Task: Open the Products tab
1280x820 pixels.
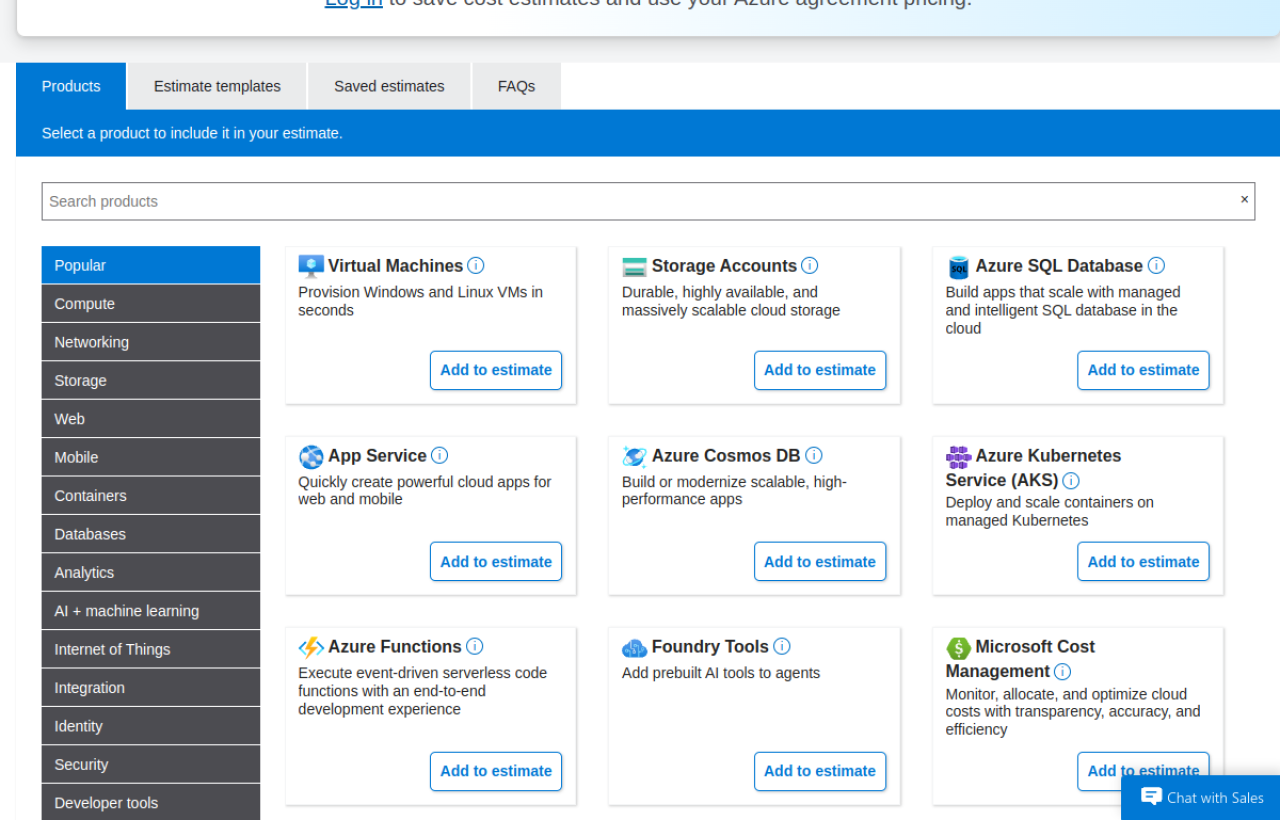Action: pyautogui.click(x=71, y=86)
